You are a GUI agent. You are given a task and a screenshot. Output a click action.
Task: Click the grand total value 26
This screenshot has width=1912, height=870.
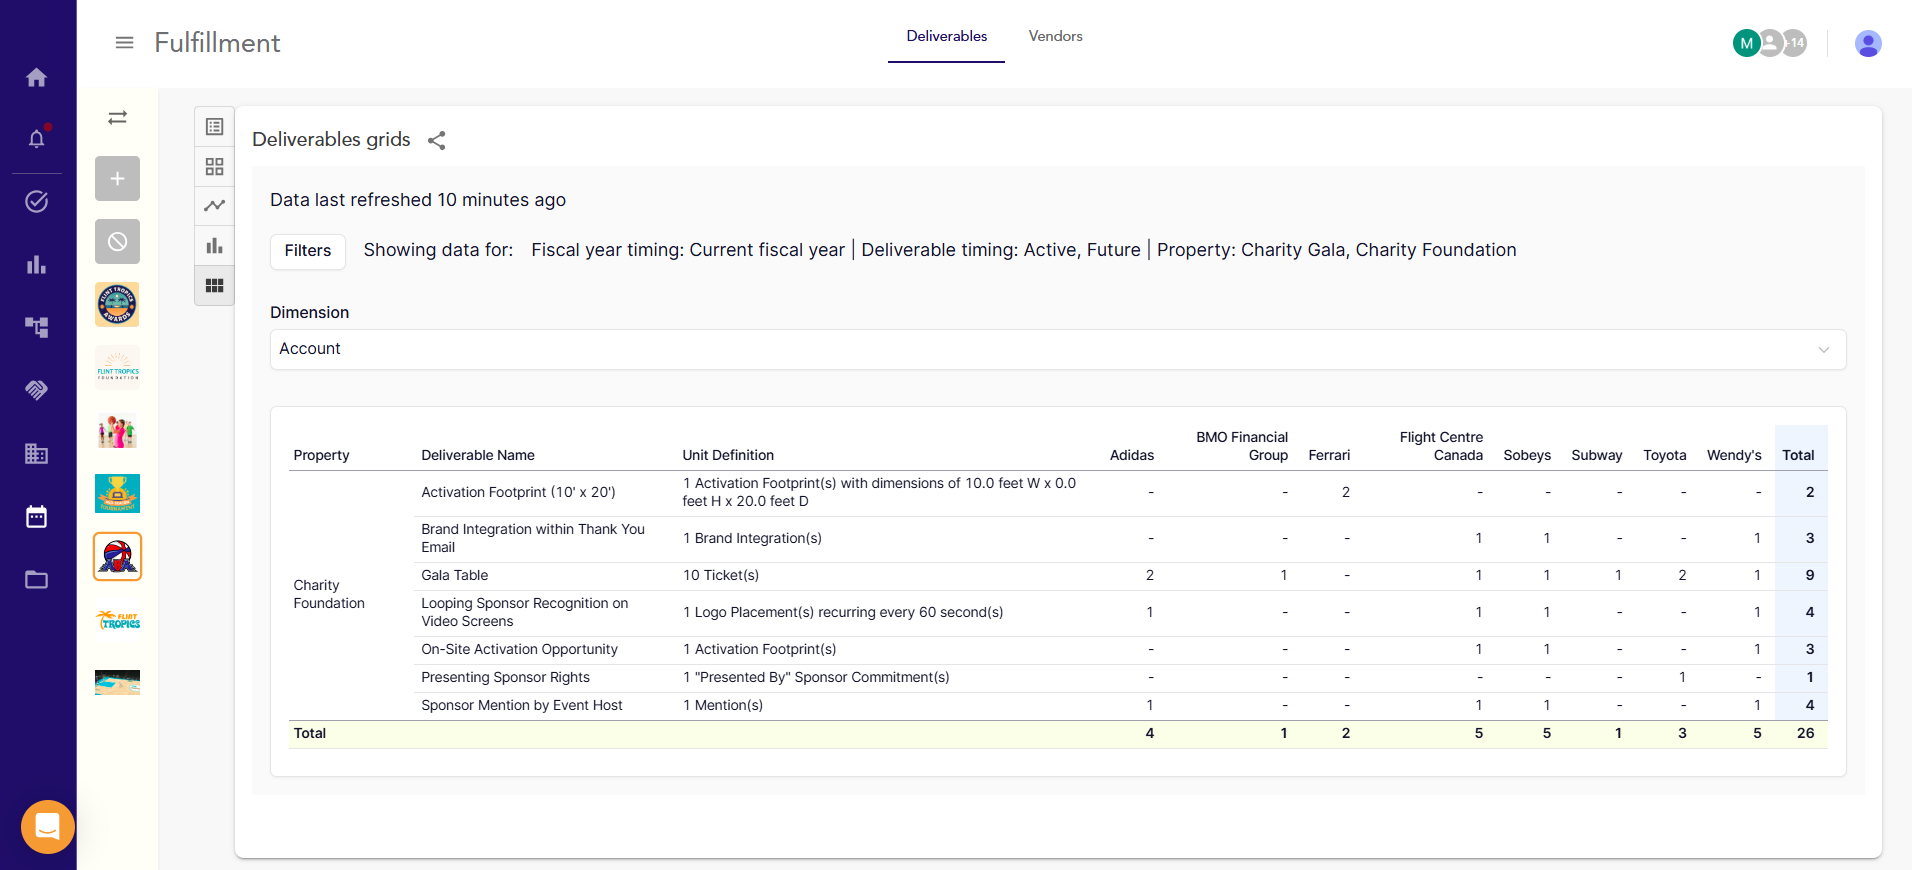(1805, 733)
